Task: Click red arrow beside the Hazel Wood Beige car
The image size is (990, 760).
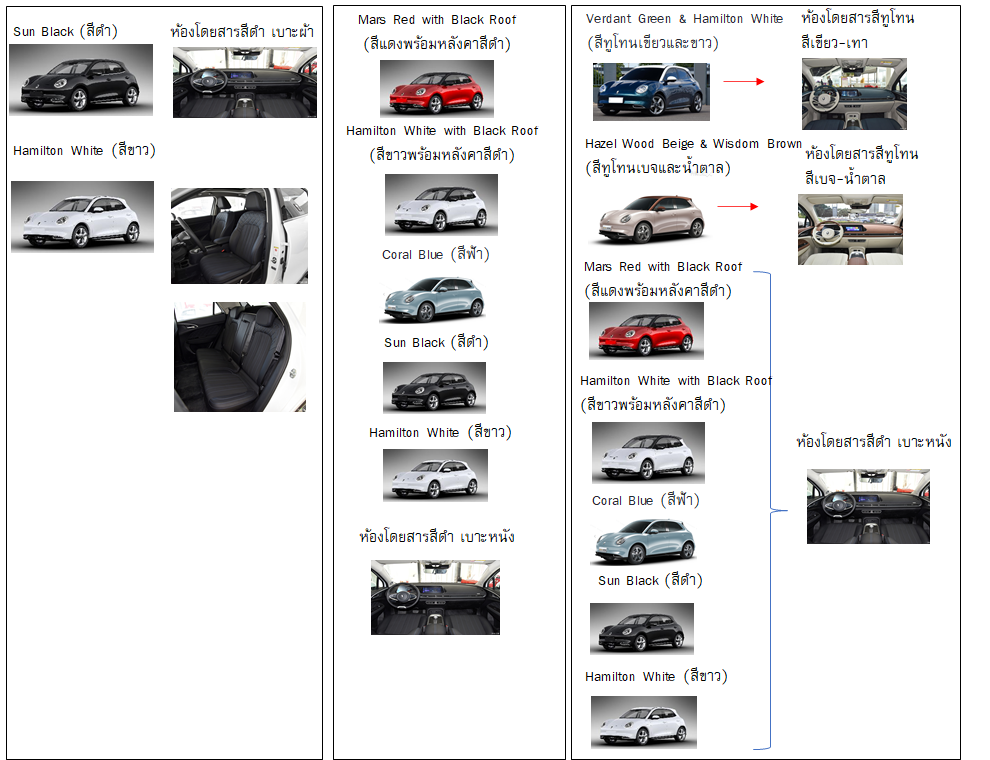Action: click(x=737, y=207)
